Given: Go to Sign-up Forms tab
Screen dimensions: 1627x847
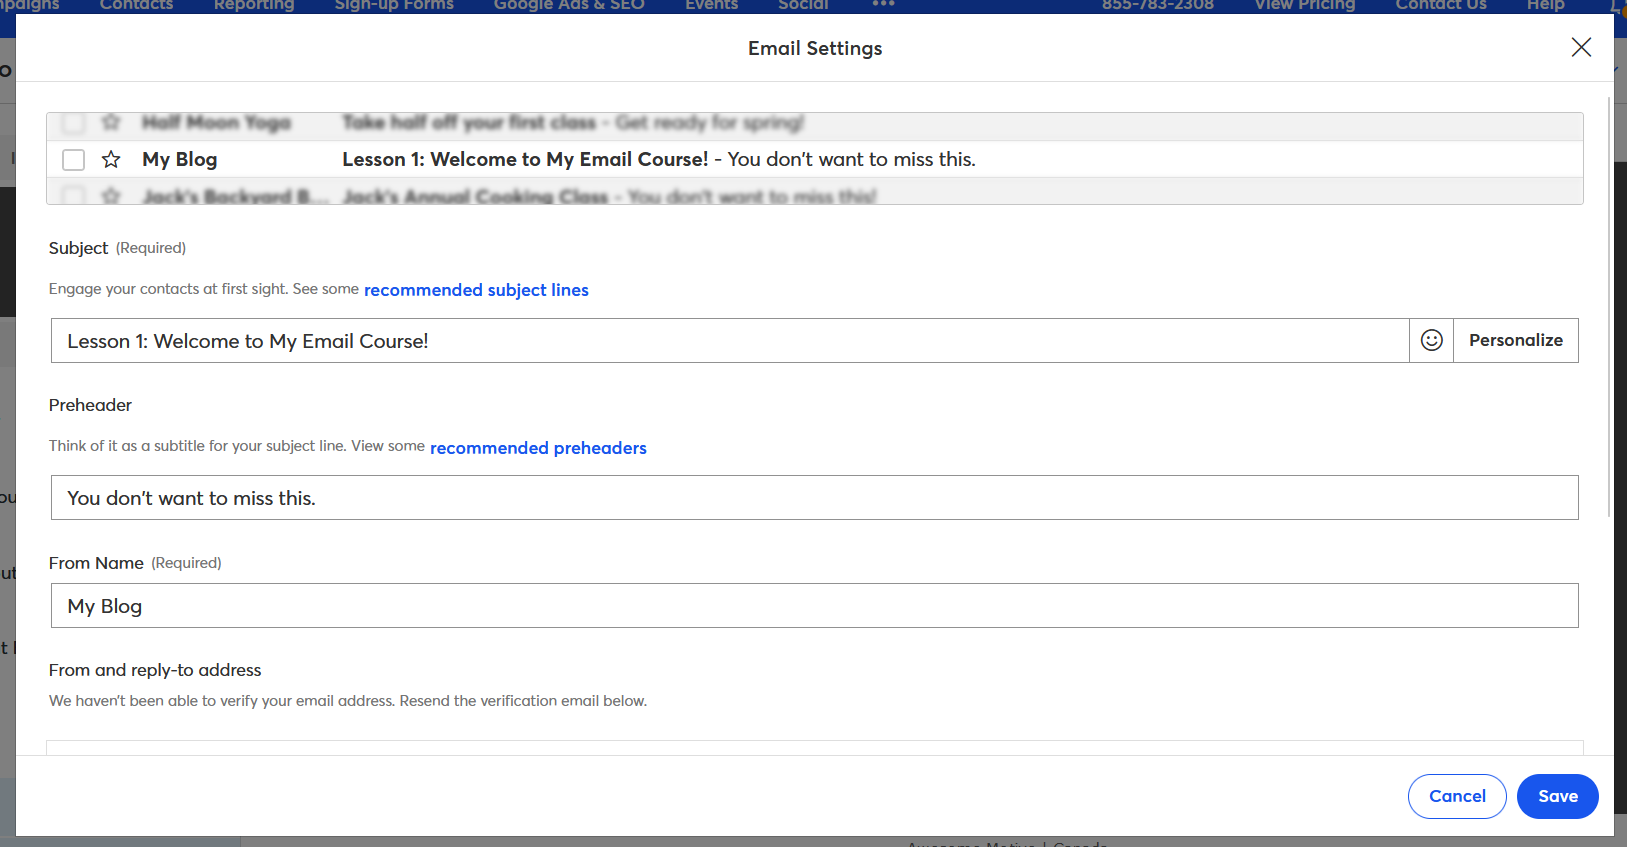Looking at the screenshot, I should [394, 5].
